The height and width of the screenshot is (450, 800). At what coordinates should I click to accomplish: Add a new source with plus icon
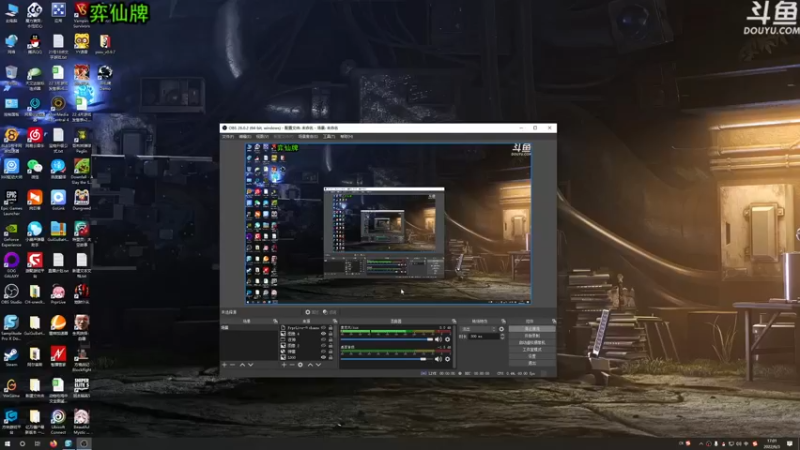[x=284, y=365]
